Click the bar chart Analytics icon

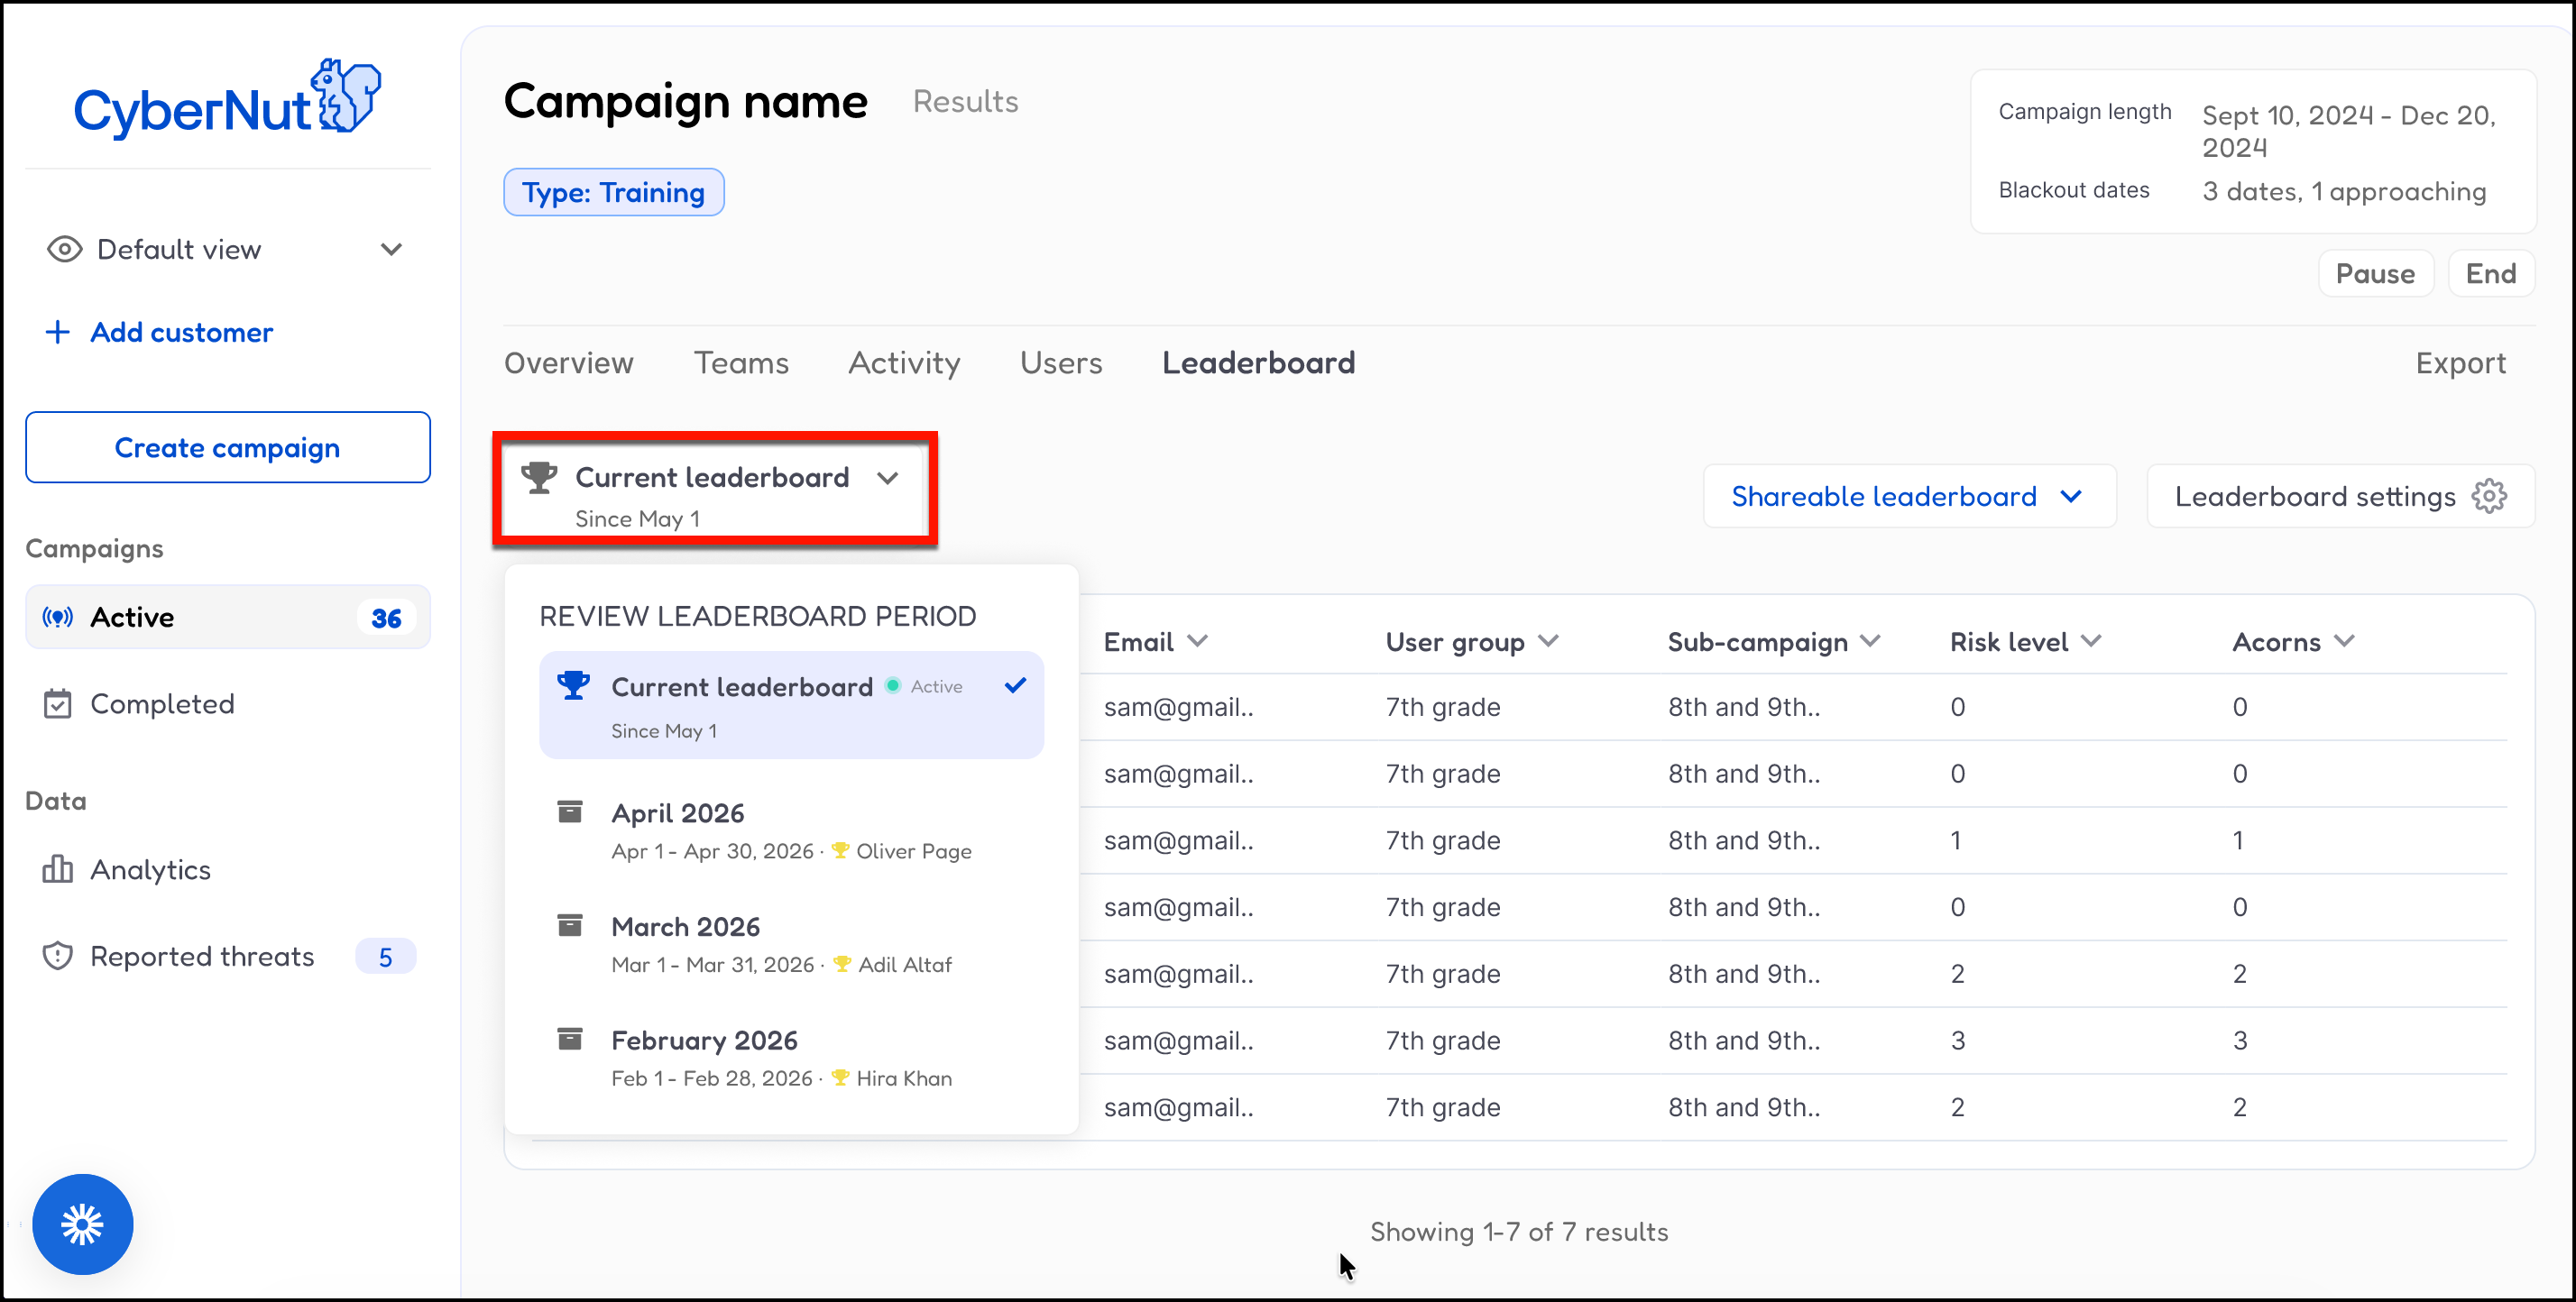(58, 869)
